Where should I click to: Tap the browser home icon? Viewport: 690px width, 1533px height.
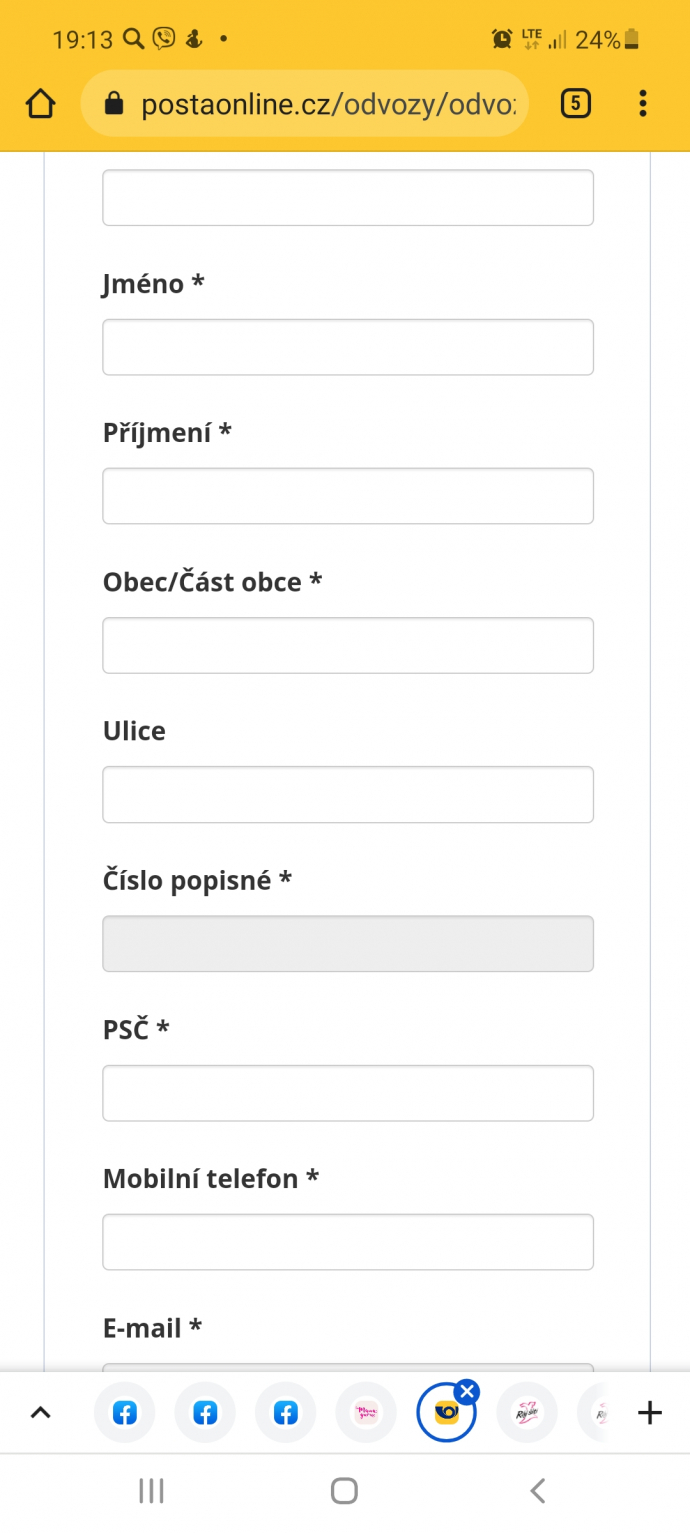40,103
